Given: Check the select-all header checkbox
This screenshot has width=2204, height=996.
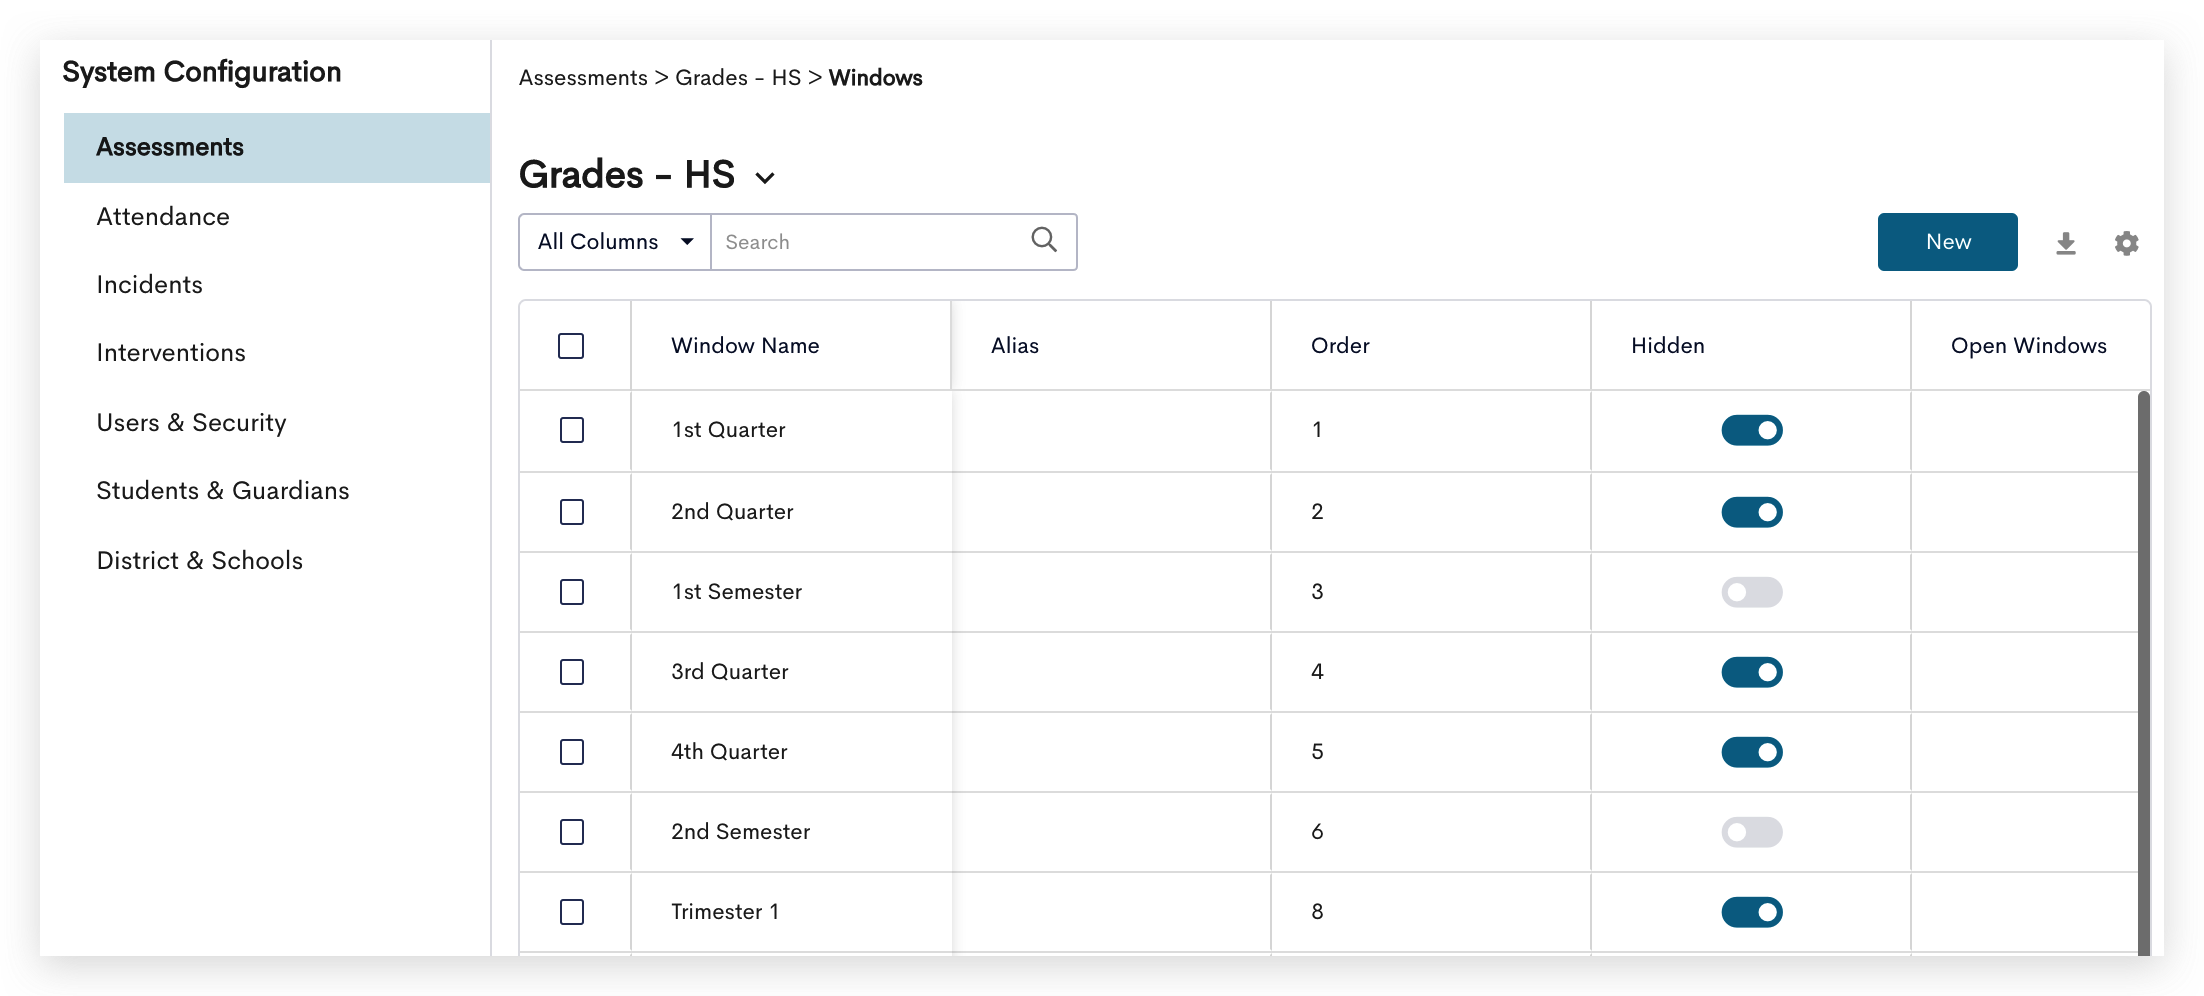Looking at the screenshot, I should tap(571, 346).
